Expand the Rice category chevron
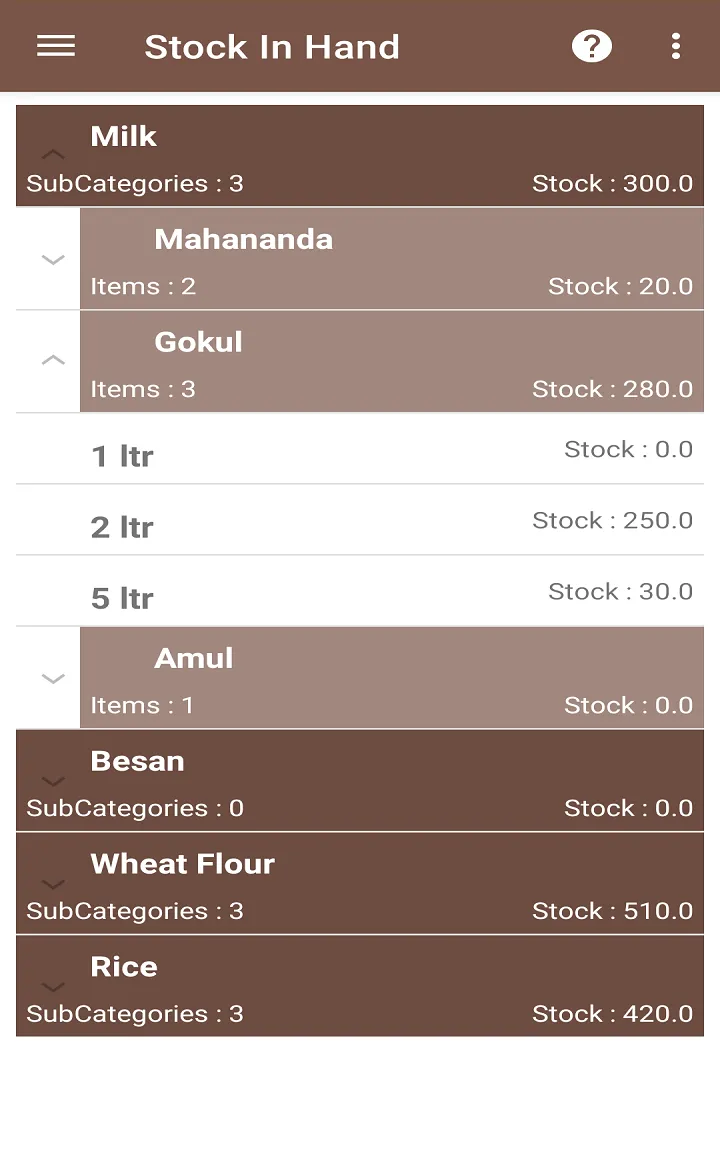Image resolution: width=720 pixels, height=1154 pixels. tap(53, 987)
